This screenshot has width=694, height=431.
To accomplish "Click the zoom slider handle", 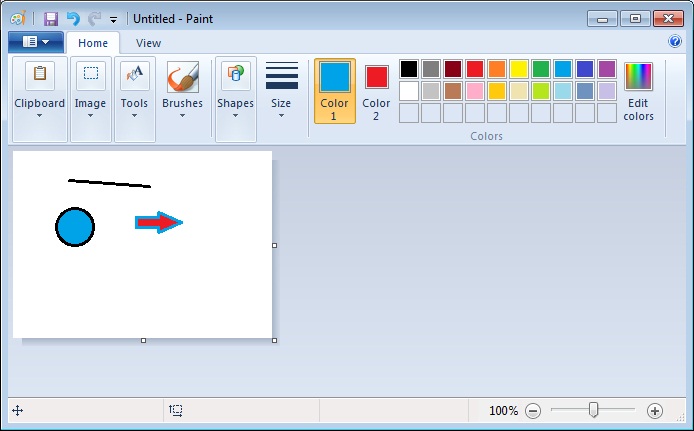I will [x=594, y=410].
